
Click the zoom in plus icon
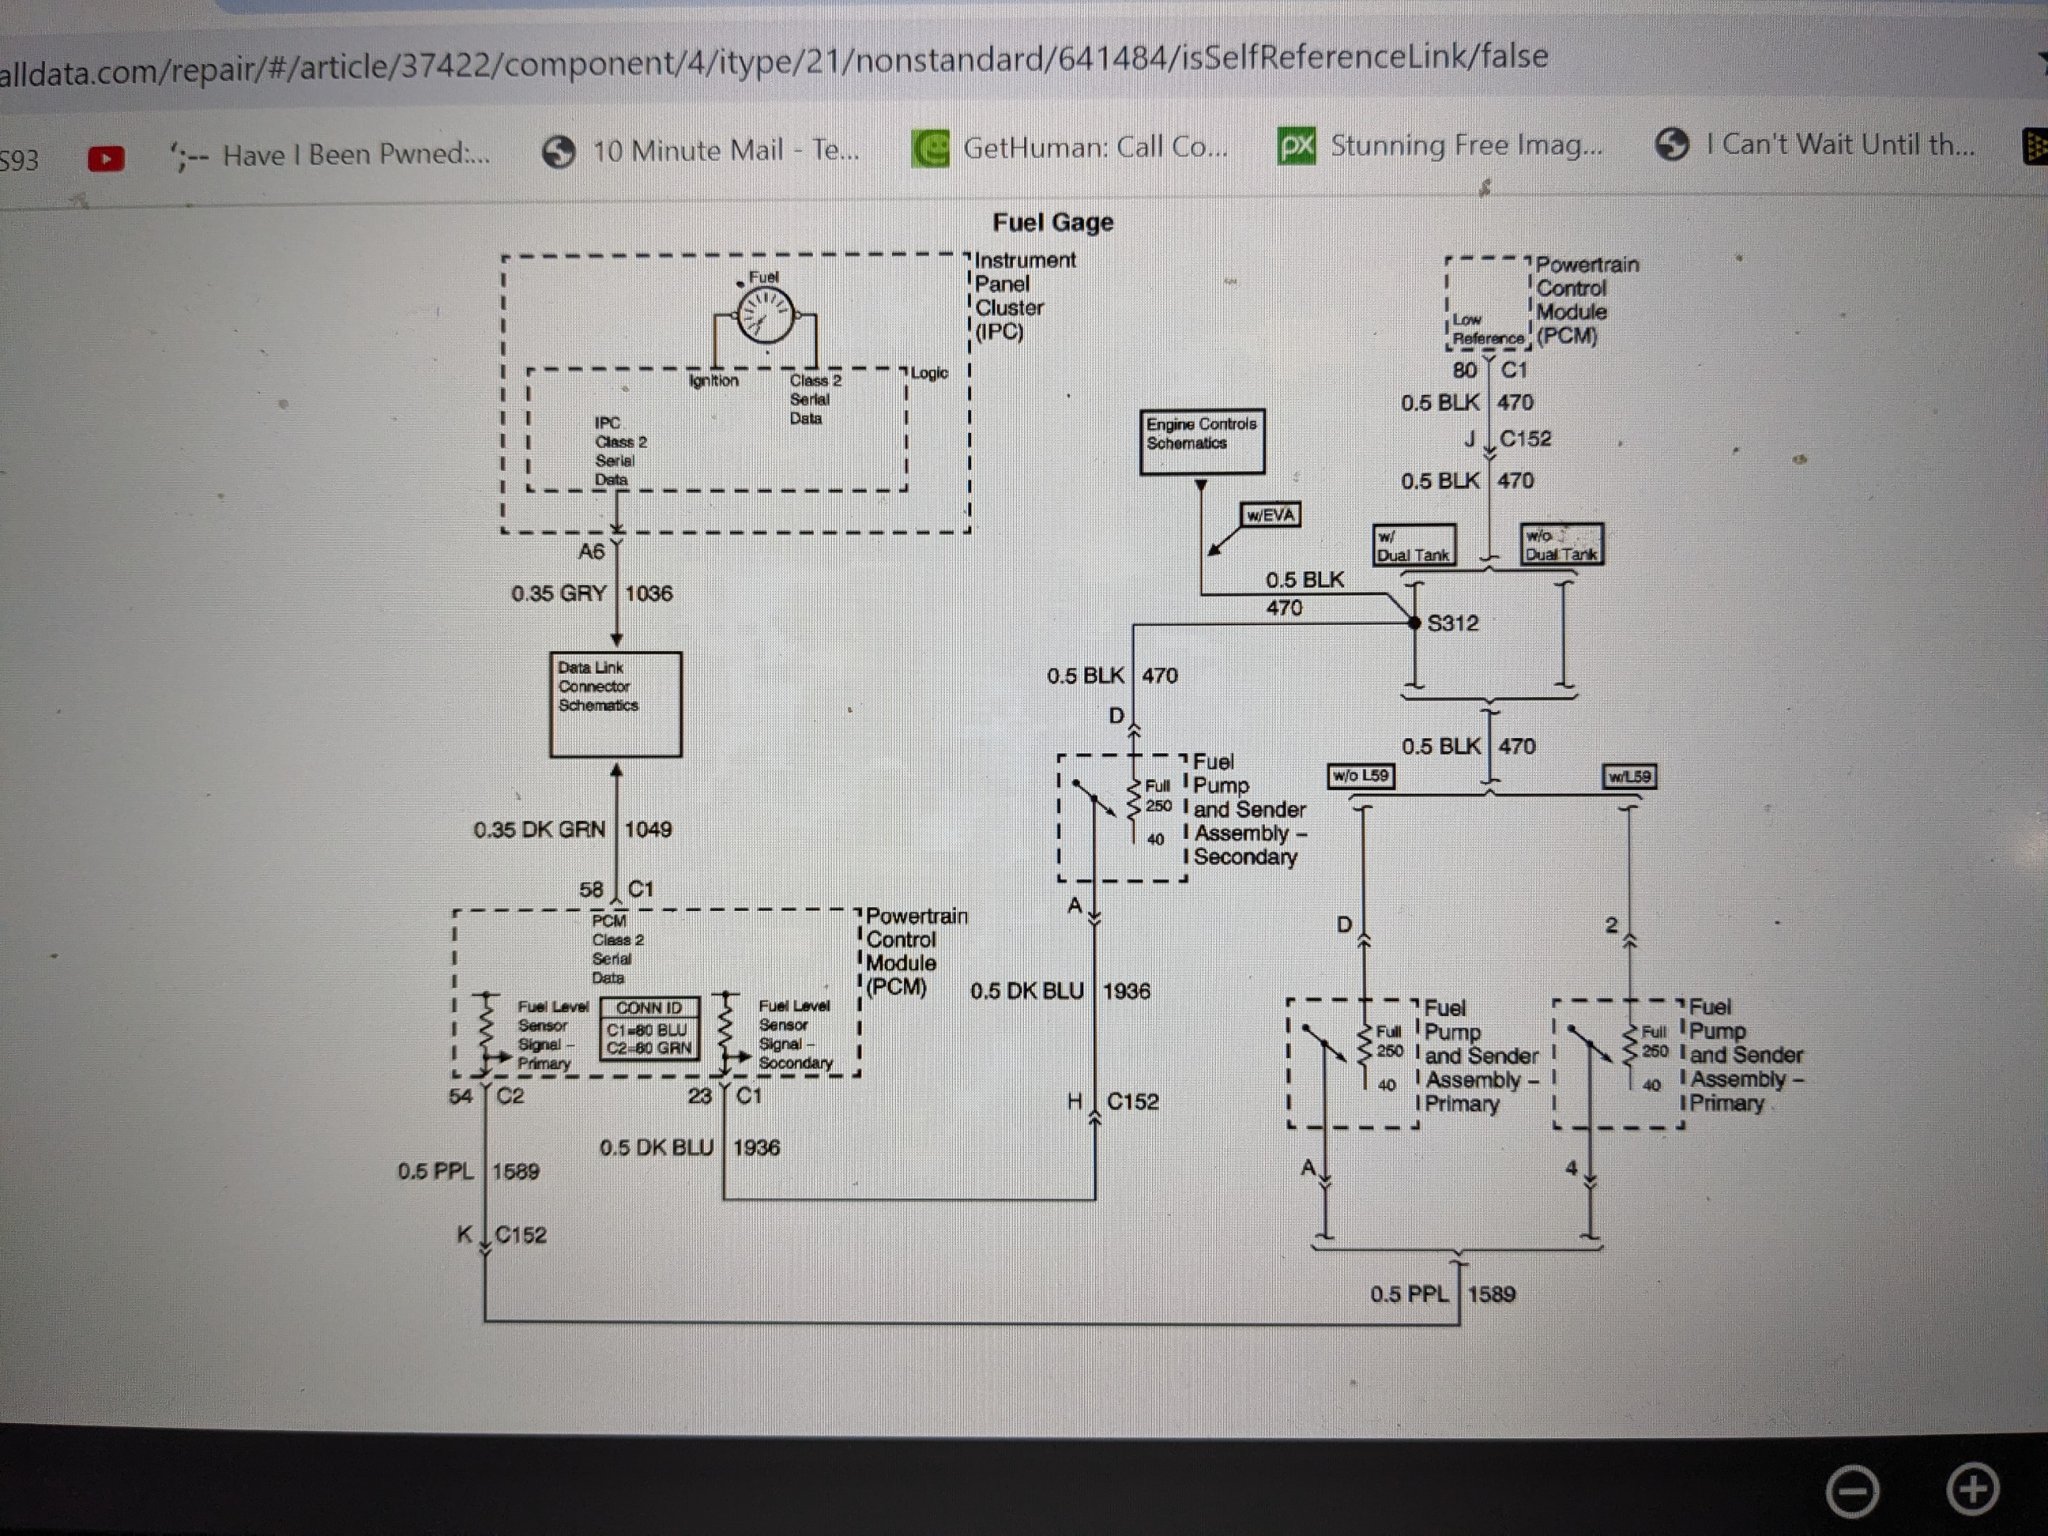coord(1973,1489)
